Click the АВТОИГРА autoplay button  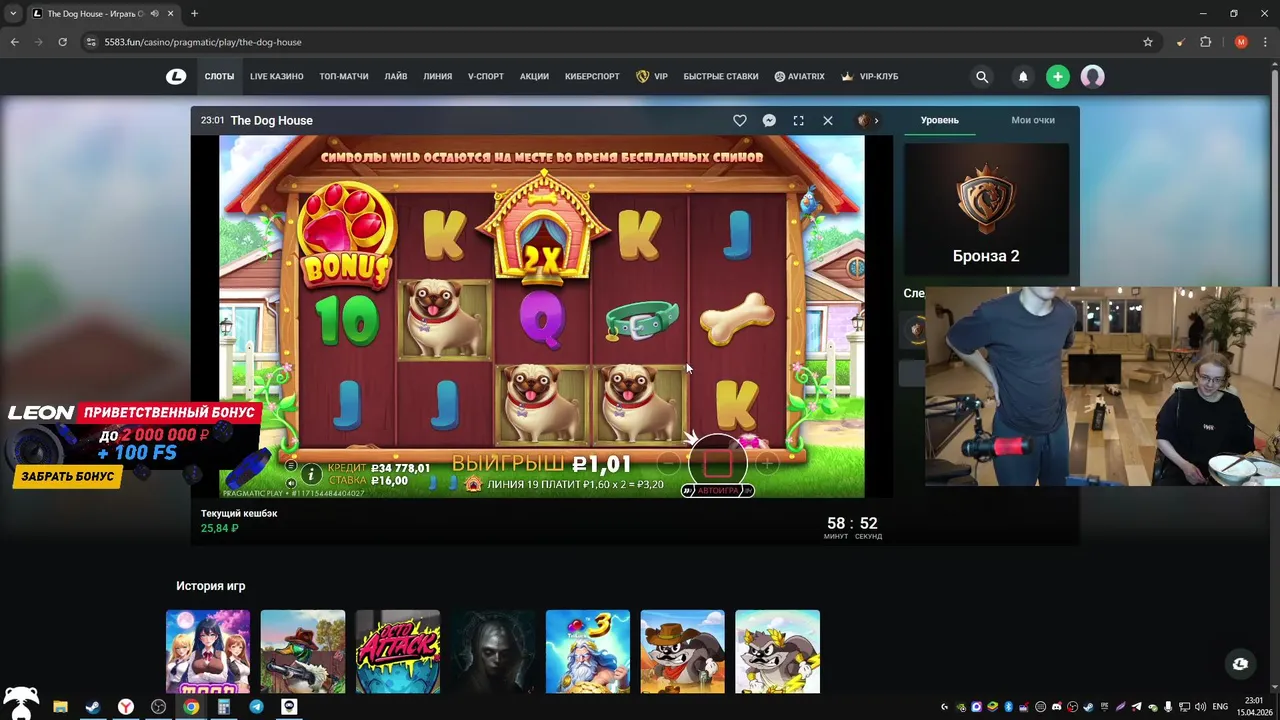tap(717, 491)
